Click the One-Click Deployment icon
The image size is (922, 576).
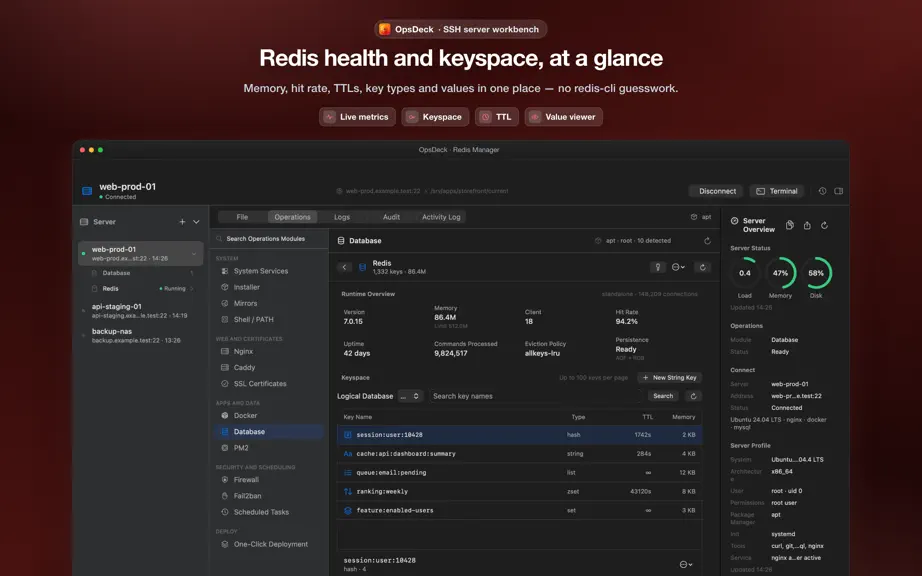coord(225,544)
